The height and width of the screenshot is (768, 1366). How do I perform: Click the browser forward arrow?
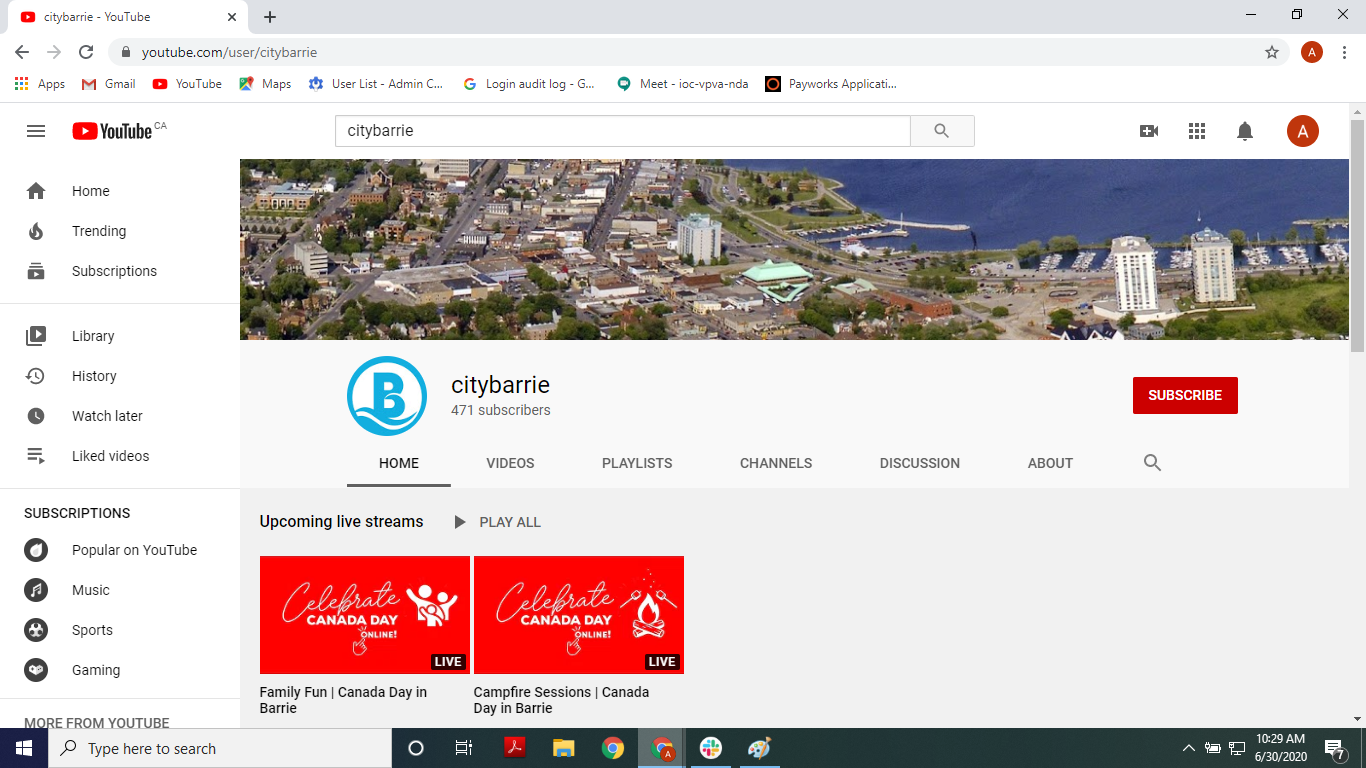click(x=54, y=52)
